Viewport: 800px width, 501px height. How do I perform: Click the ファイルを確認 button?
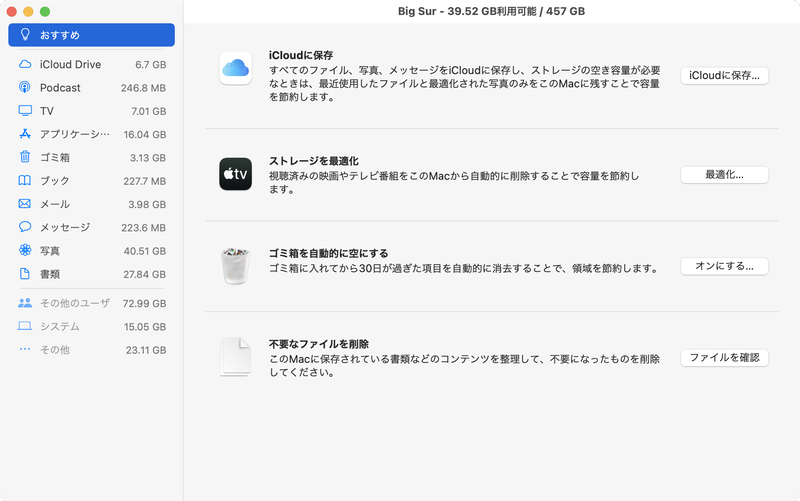pos(724,358)
